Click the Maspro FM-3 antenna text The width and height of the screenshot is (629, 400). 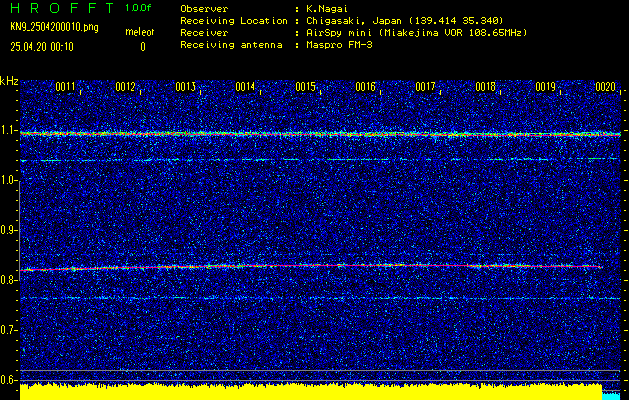[339, 45]
